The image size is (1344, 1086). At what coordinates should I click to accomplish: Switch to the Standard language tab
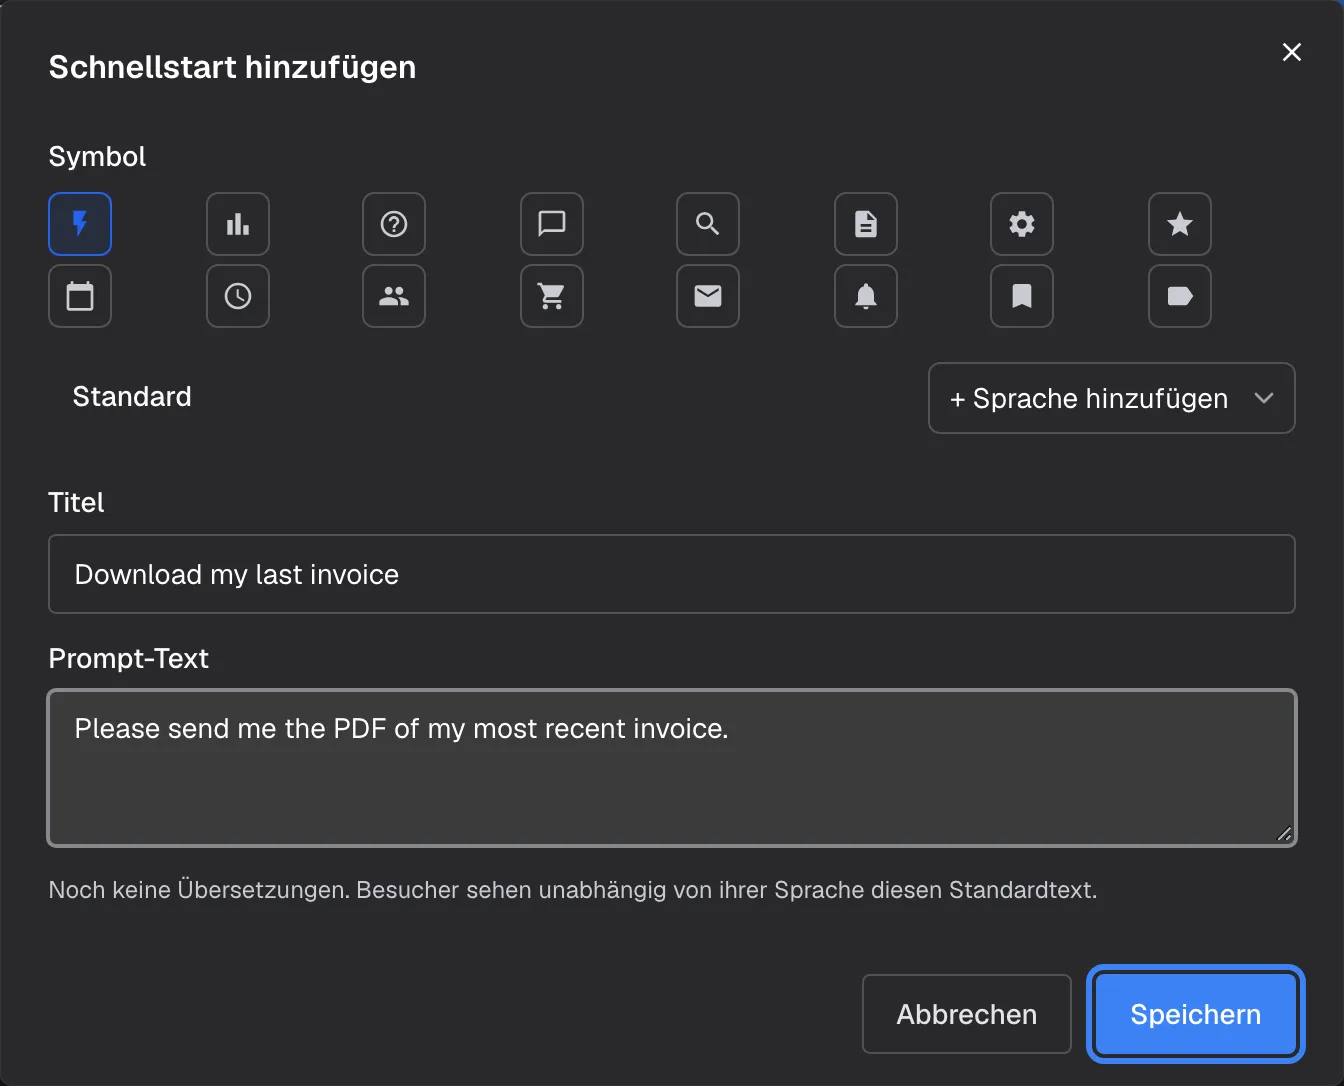coord(132,397)
